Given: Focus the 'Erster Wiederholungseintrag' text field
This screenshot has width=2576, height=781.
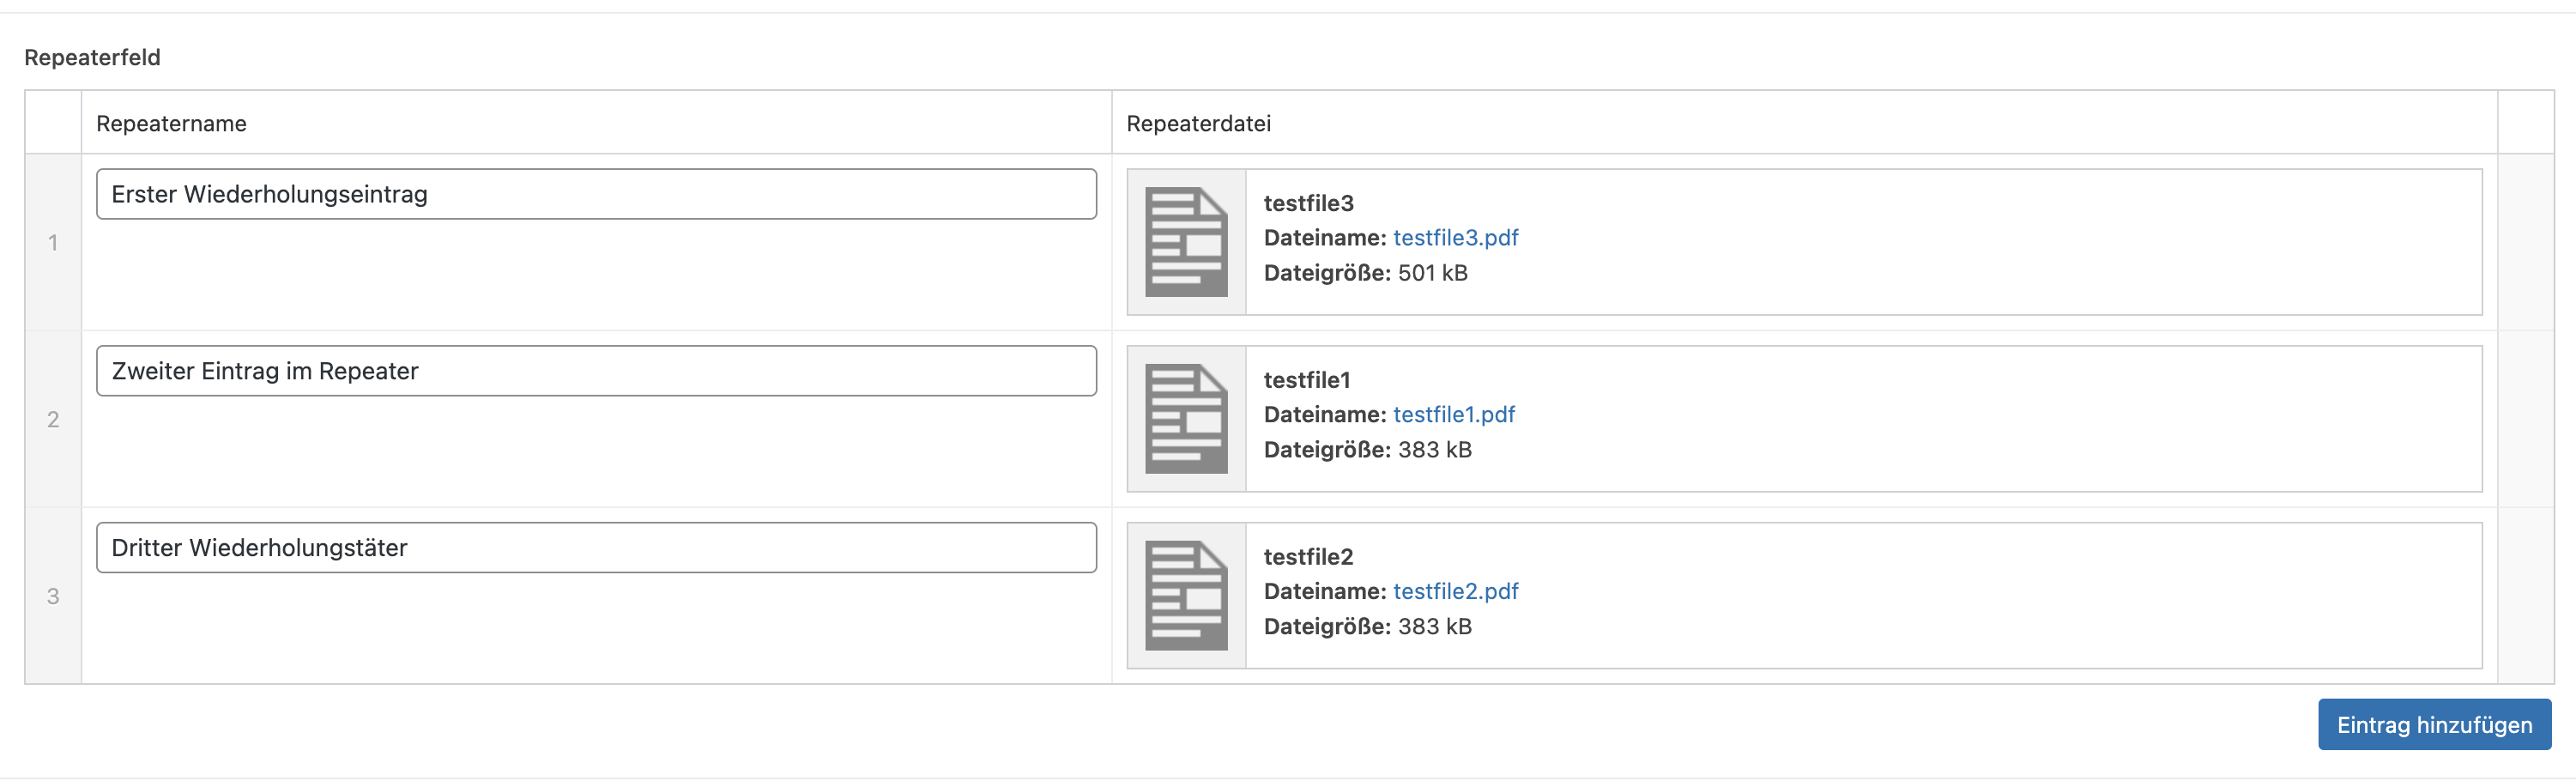Looking at the screenshot, I should (596, 194).
